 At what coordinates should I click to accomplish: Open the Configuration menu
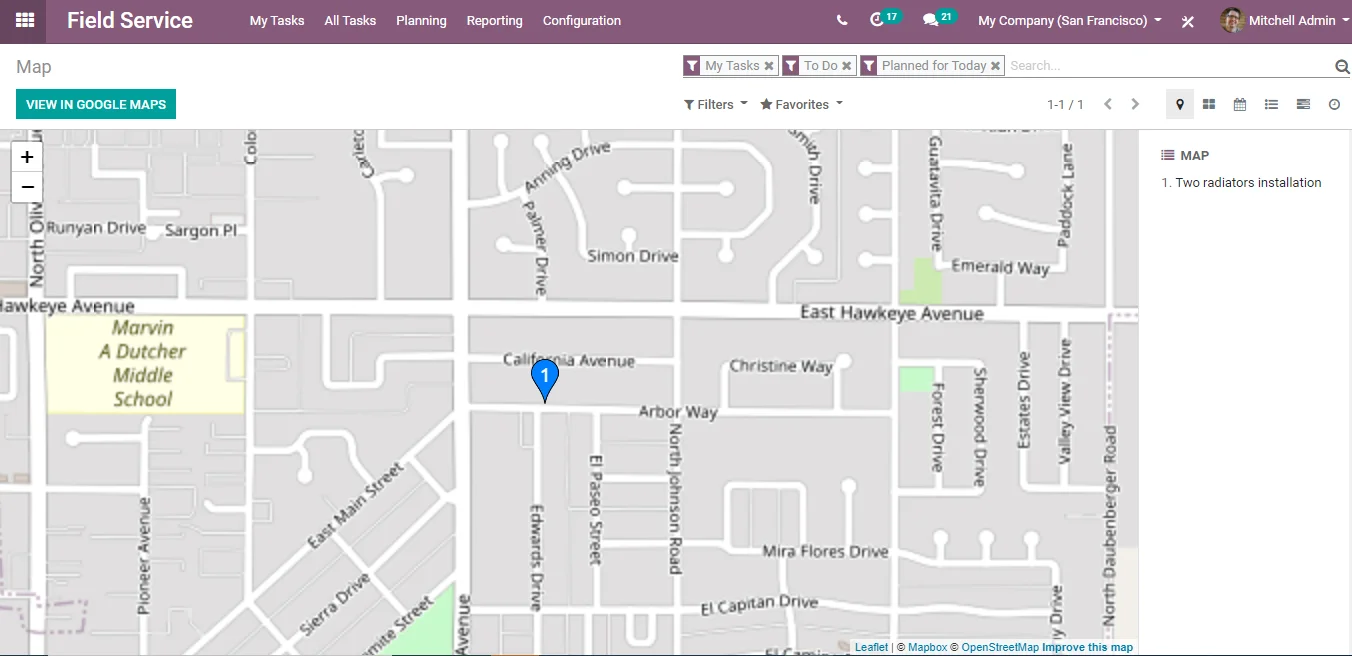(581, 20)
